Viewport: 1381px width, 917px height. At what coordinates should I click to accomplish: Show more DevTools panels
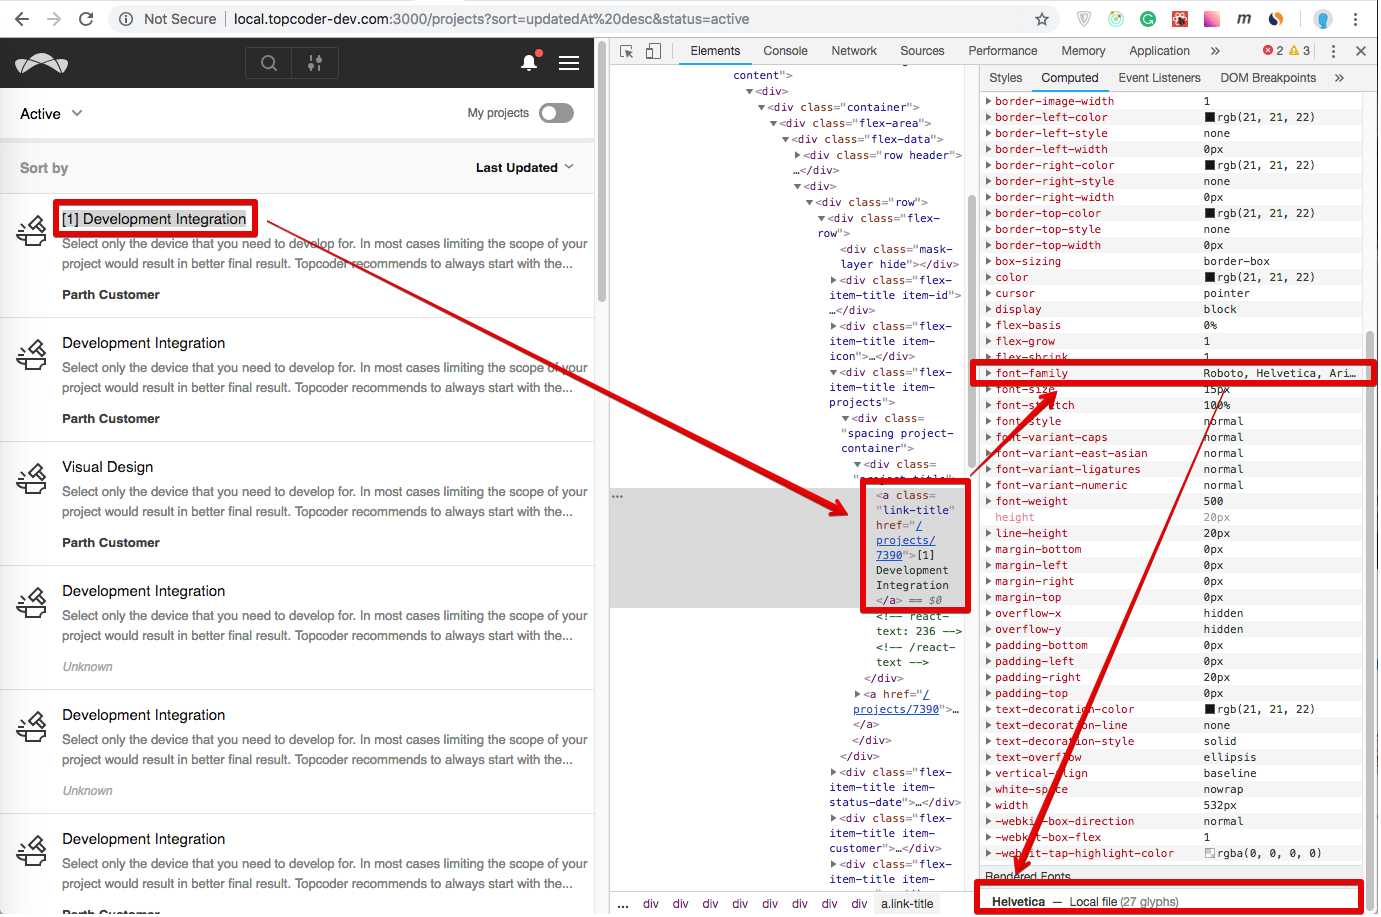[x=1215, y=51]
